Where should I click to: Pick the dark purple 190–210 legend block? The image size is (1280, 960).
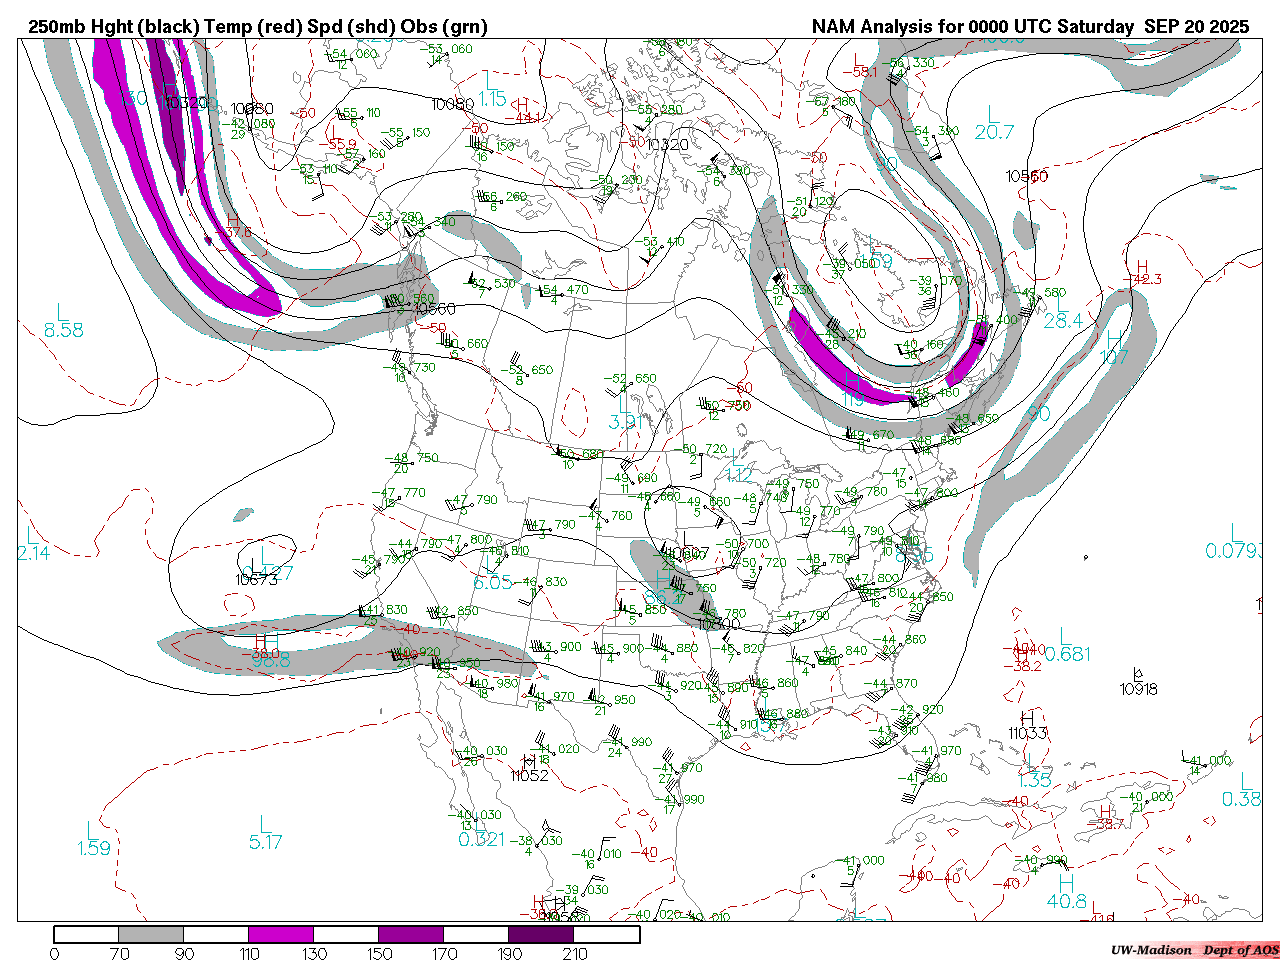click(x=541, y=935)
